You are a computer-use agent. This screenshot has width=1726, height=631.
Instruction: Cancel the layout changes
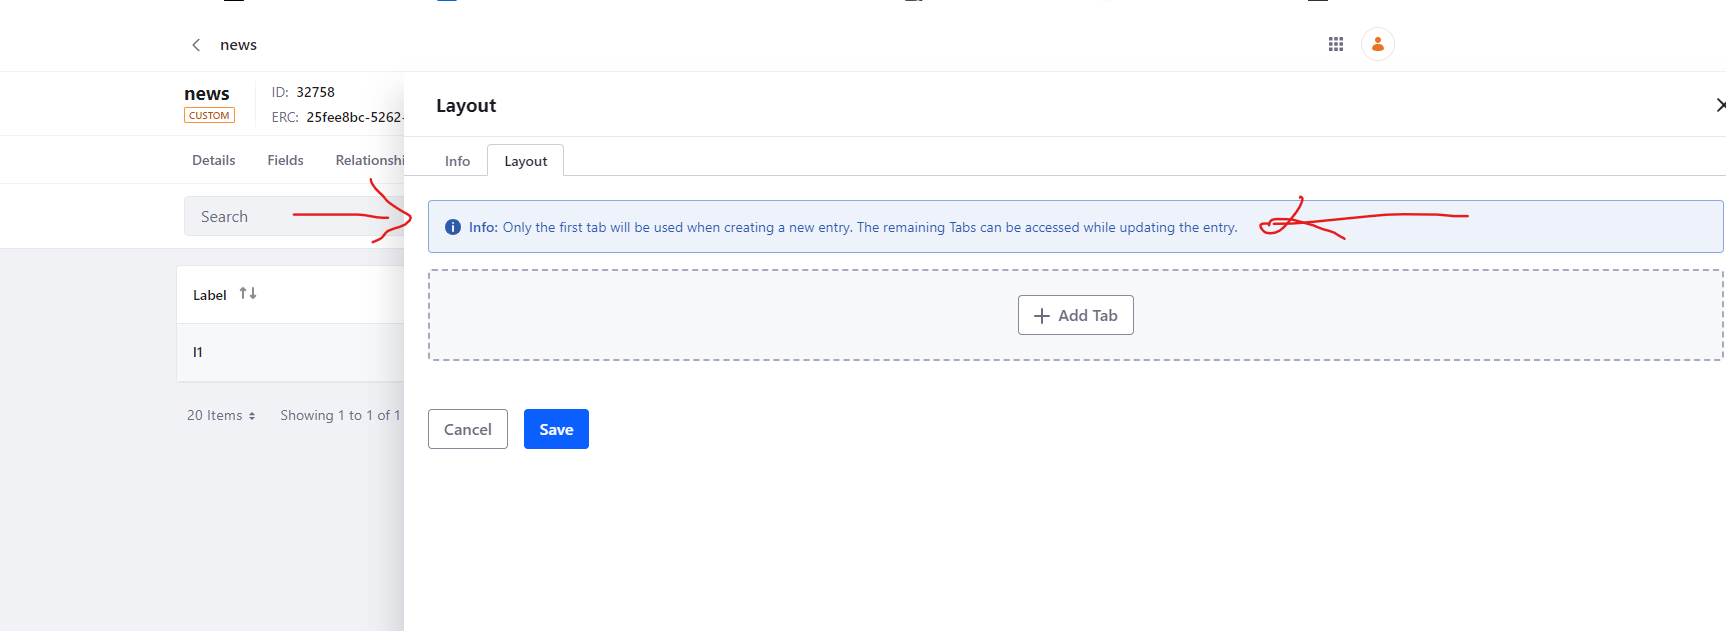click(468, 429)
